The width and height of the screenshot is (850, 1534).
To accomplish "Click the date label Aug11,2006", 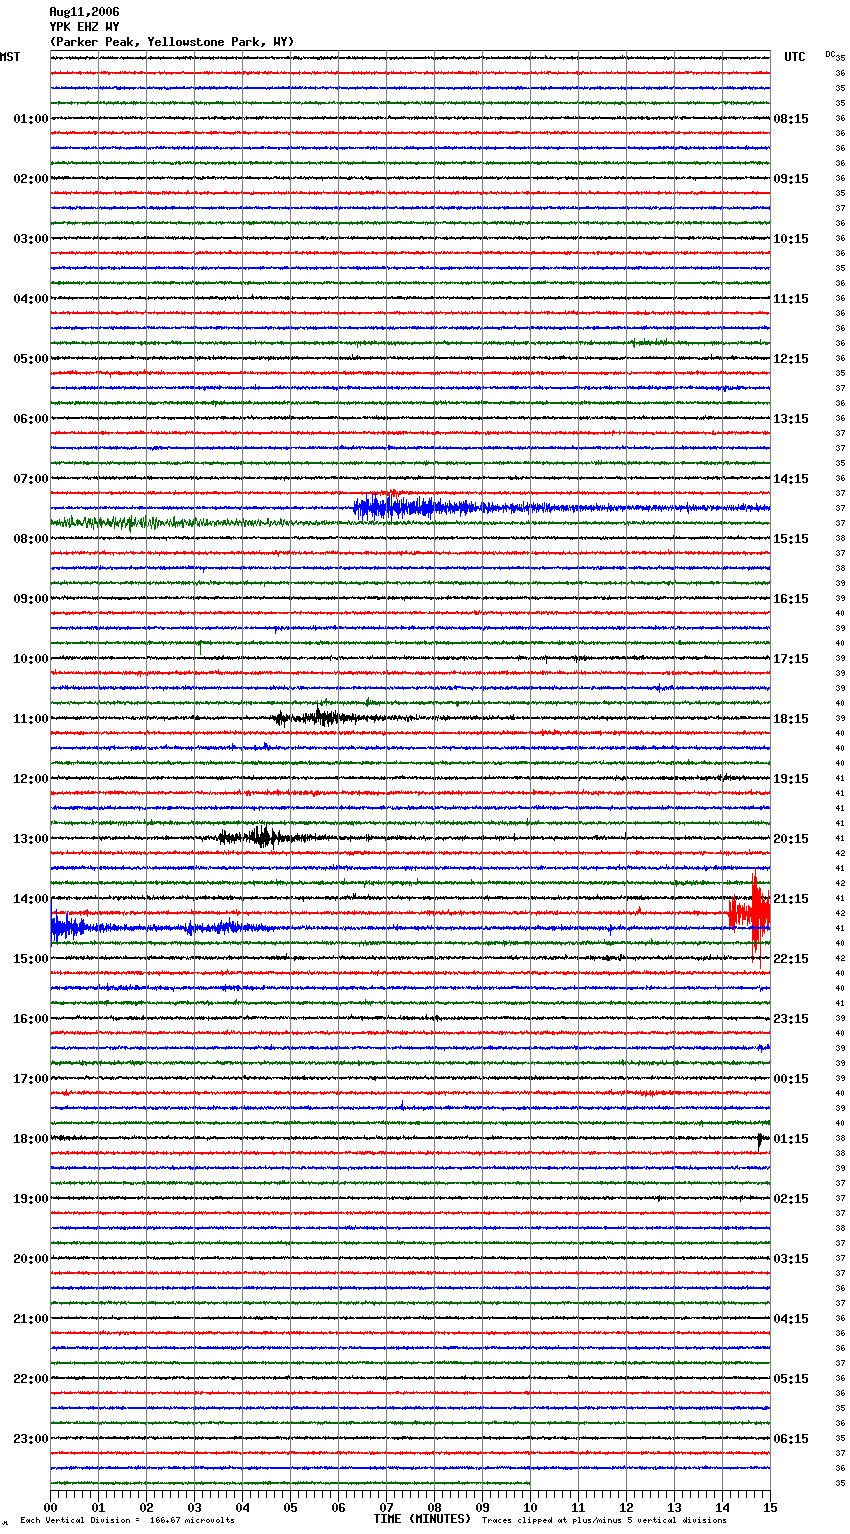I will (84, 12).
